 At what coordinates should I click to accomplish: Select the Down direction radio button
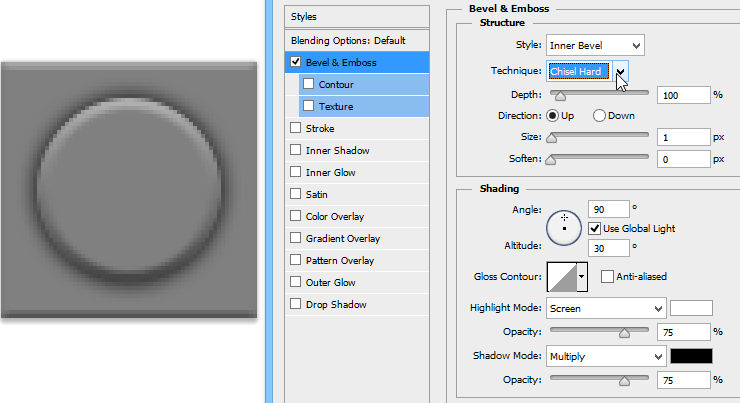click(x=600, y=115)
